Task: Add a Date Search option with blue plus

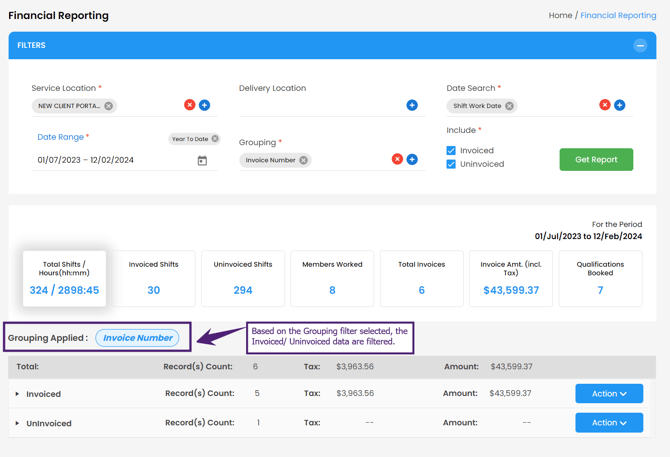Action: (620, 105)
